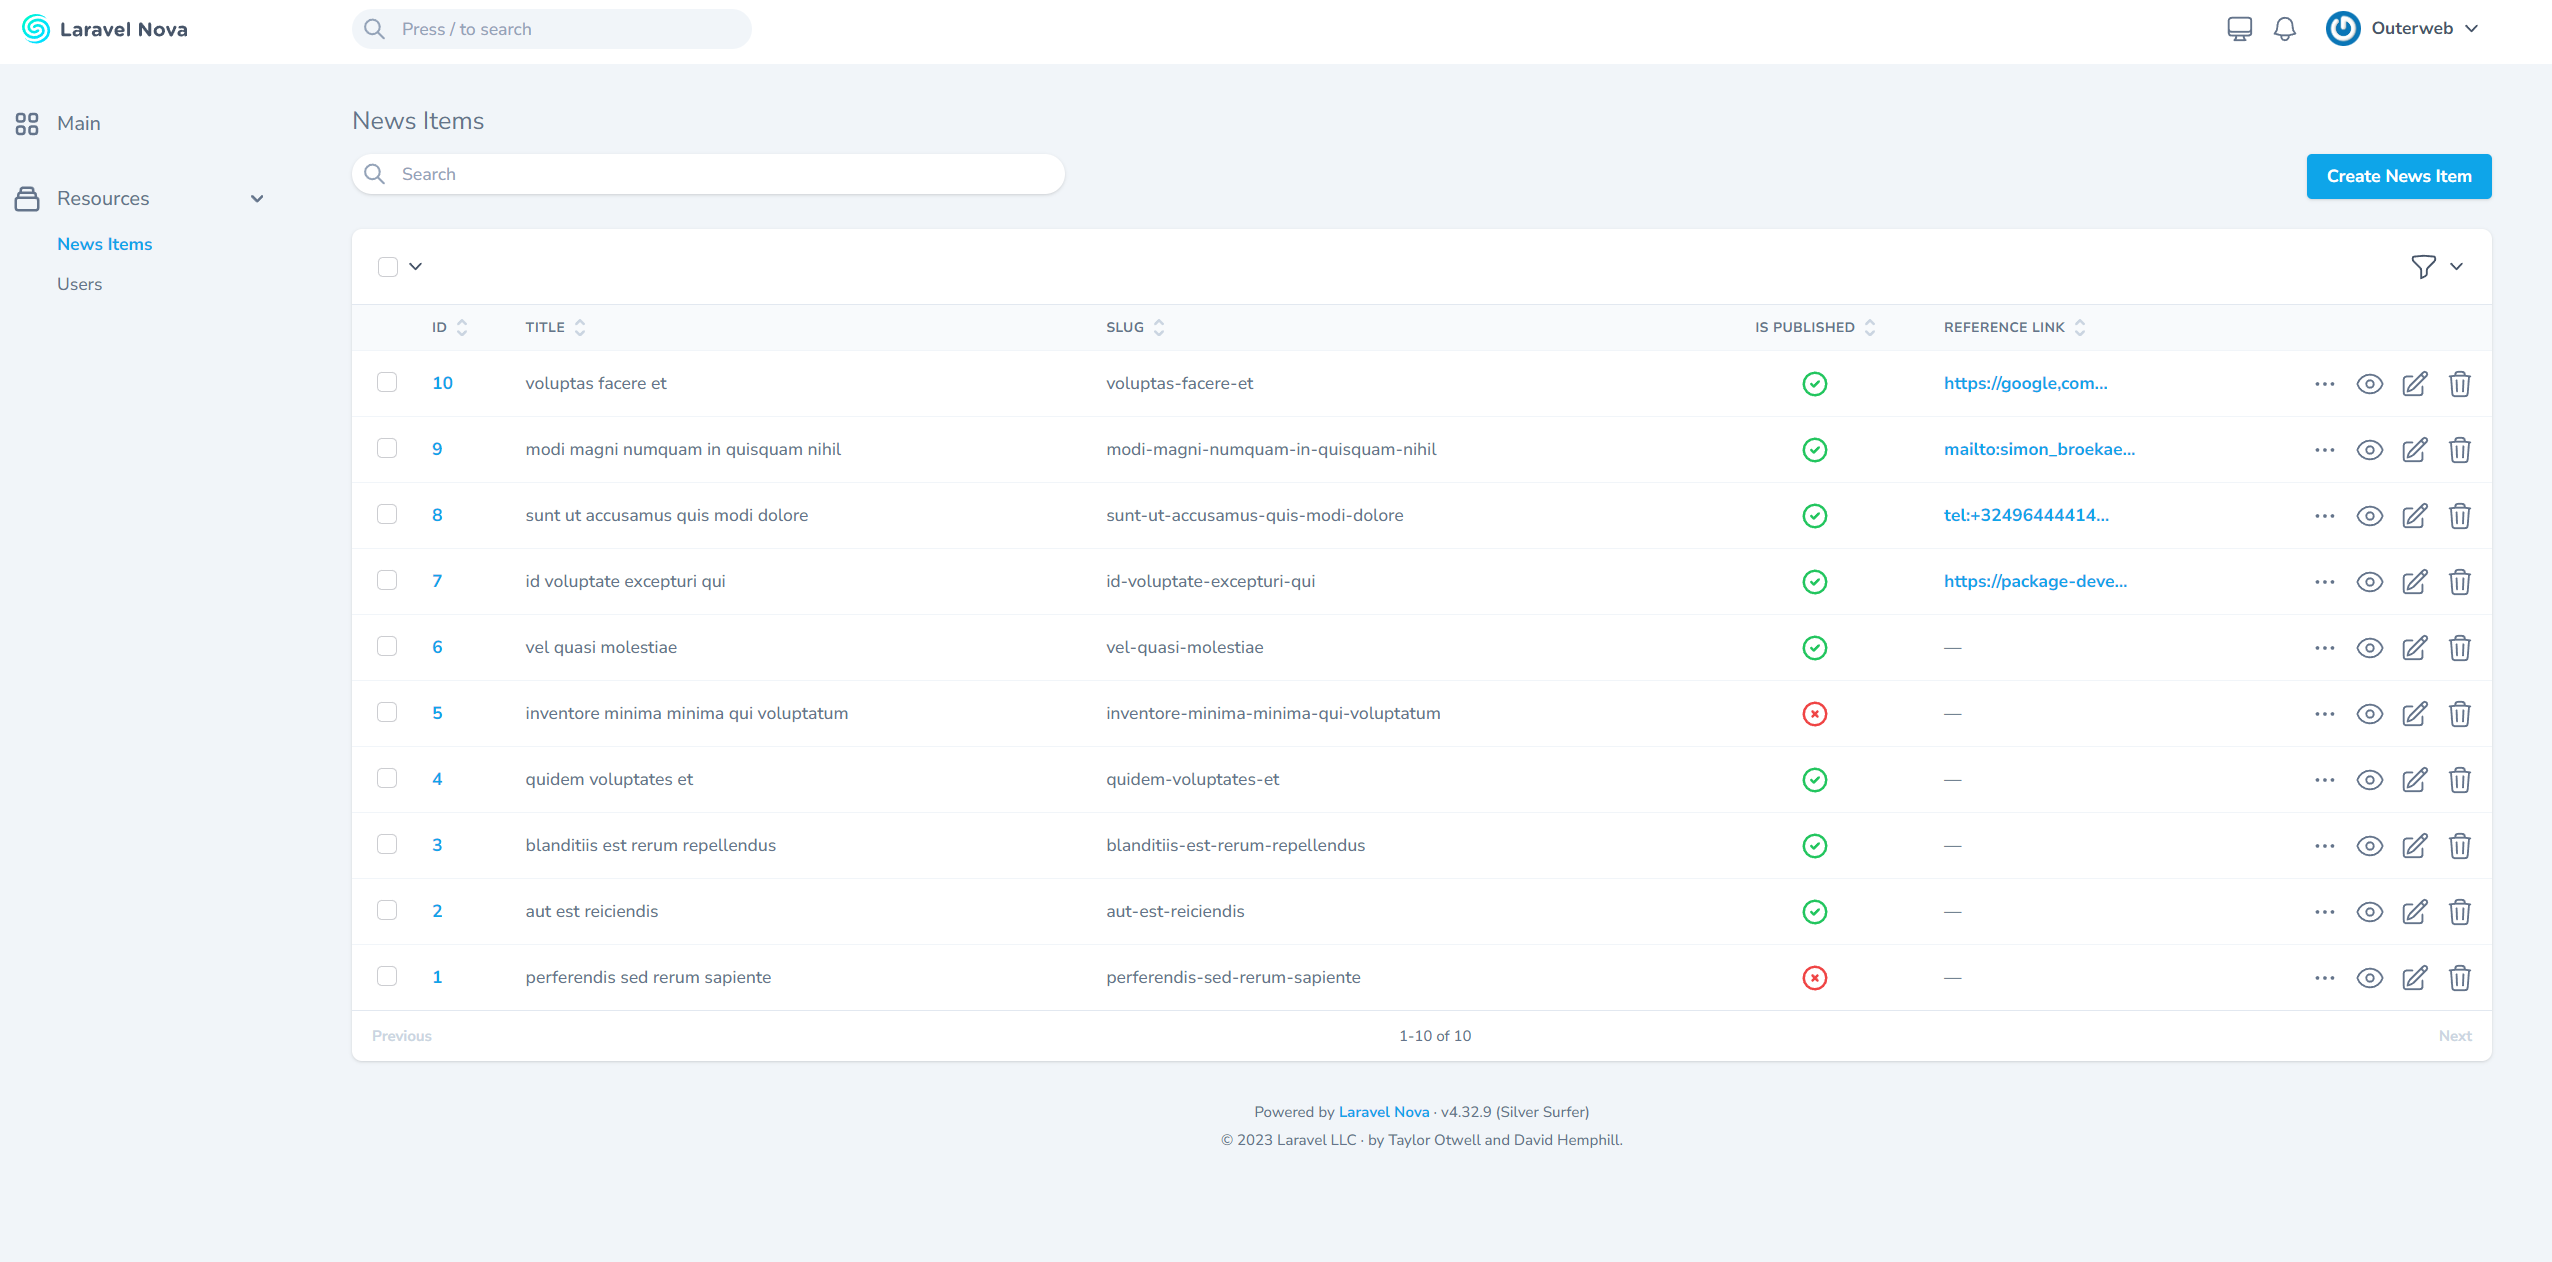Screen dimensions: 2552x1262
Task: Click the theme switcher monitor icon
Action: [x=2239, y=28]
